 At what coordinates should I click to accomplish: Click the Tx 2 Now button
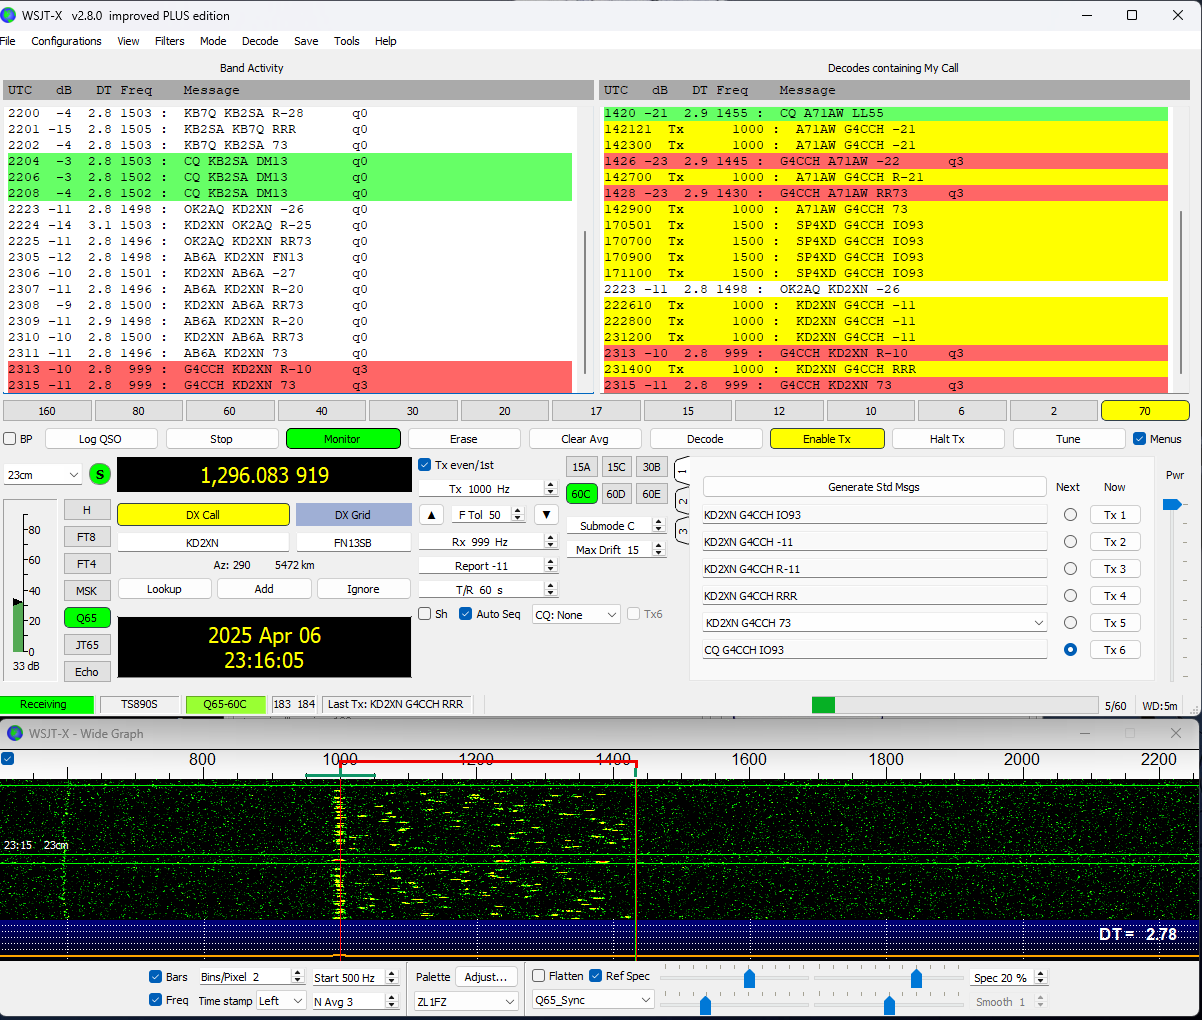click(x=1115, y=542)
